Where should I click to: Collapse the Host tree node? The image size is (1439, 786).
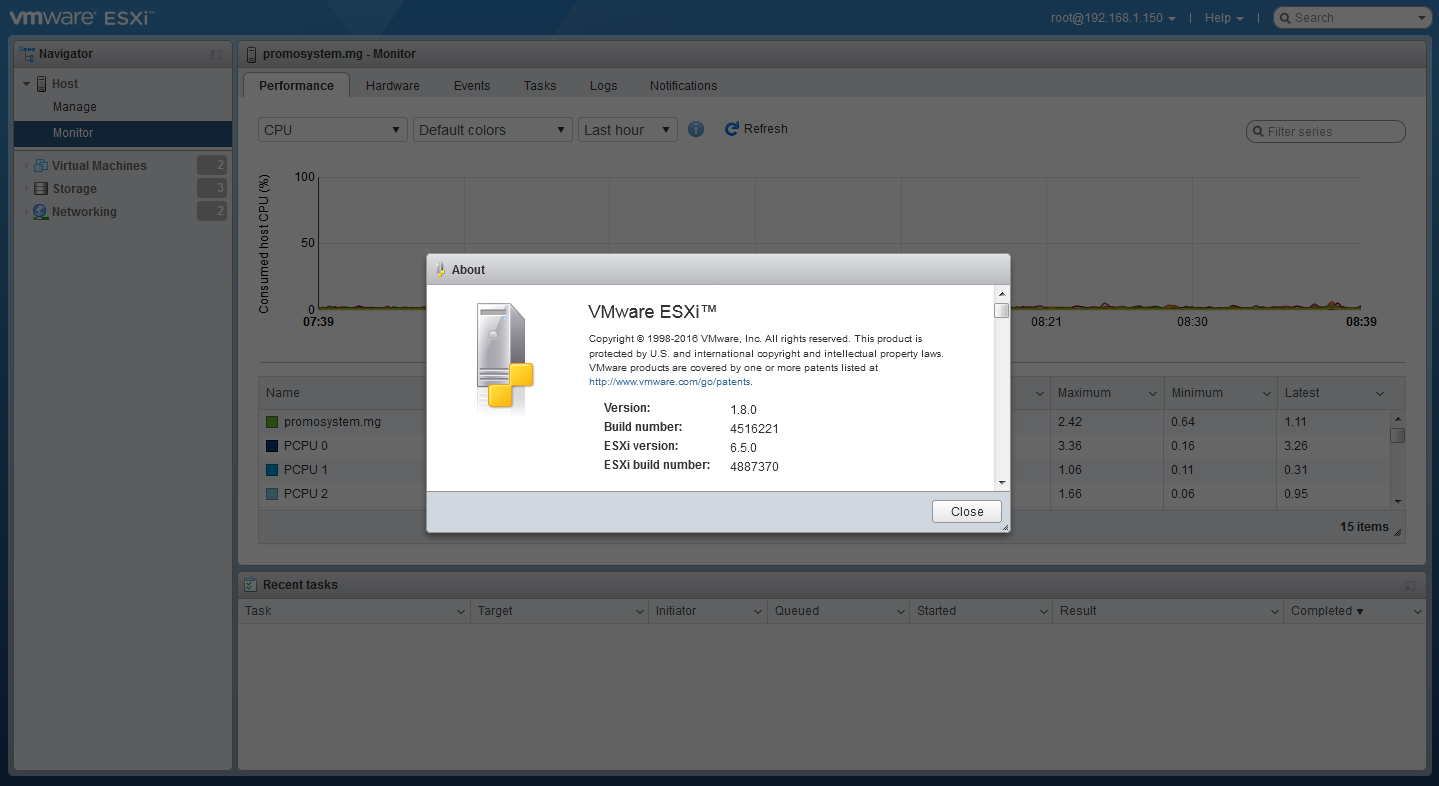click(x=27, y=84)
